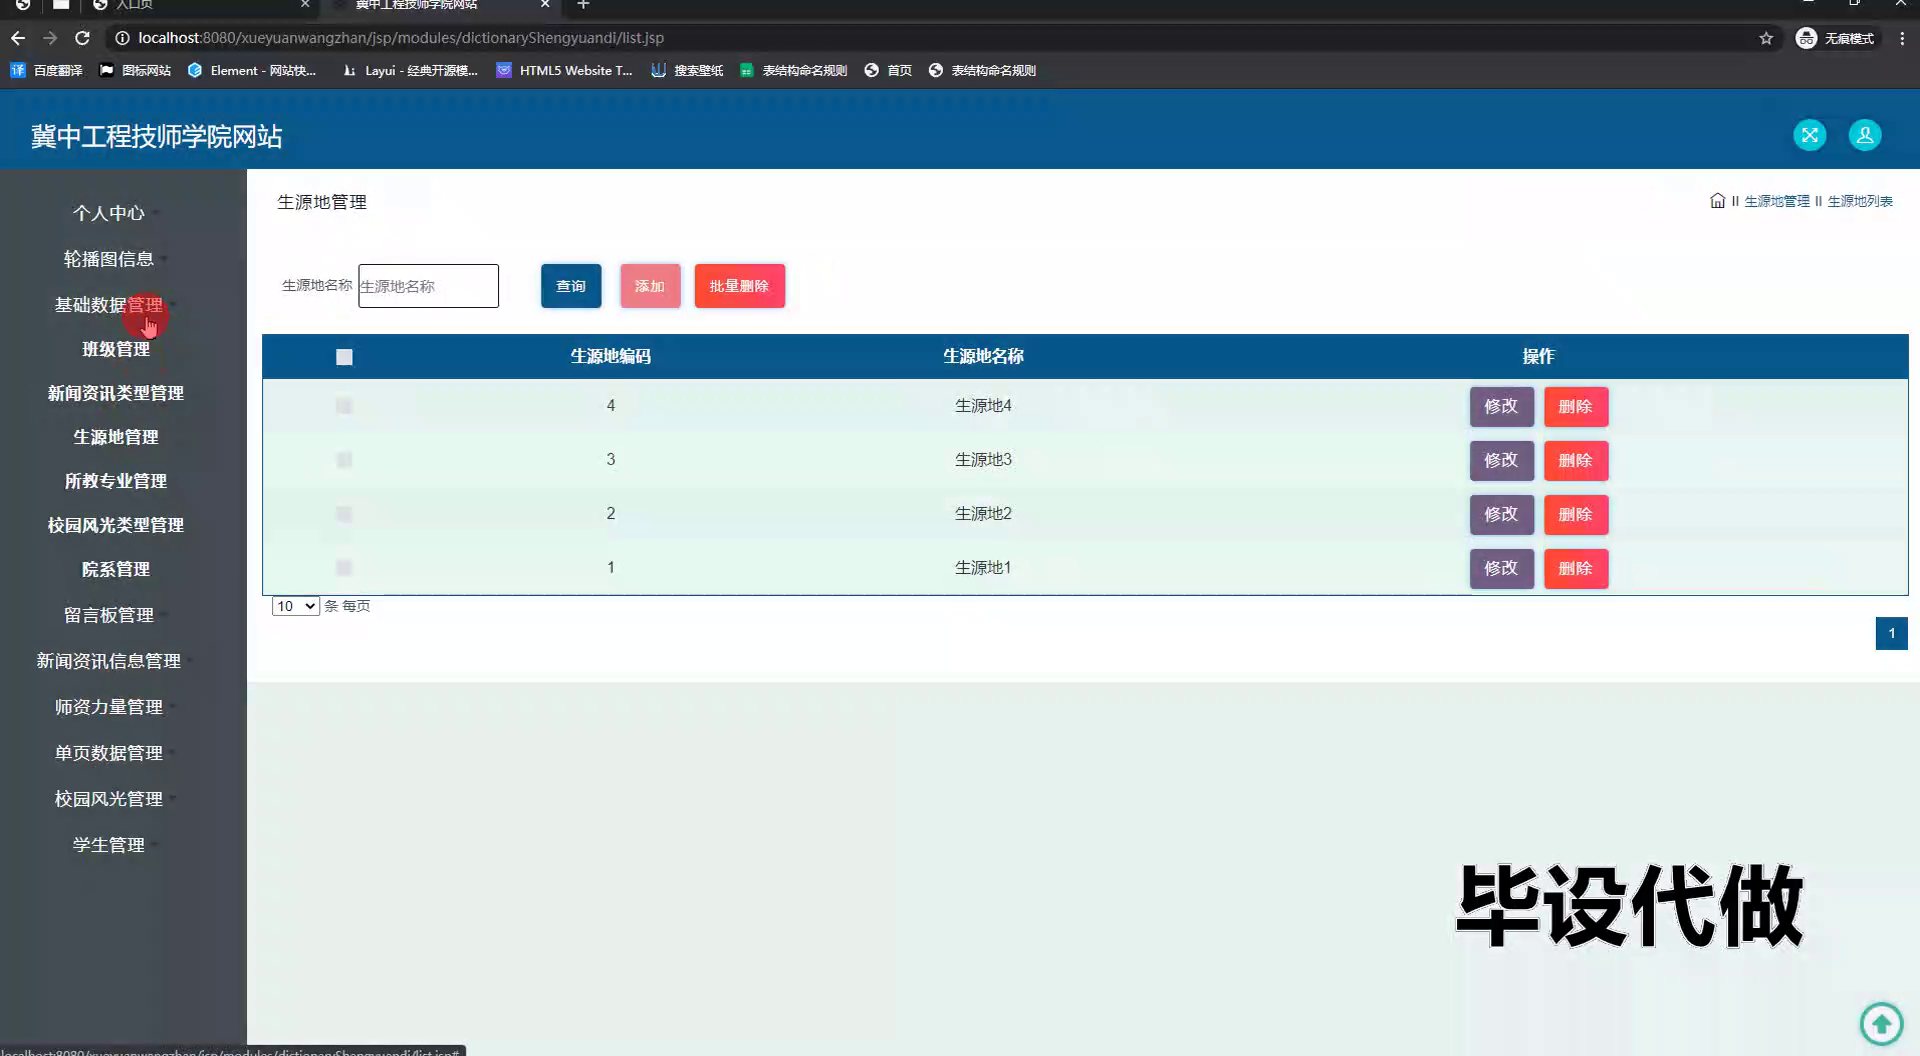Click 修改 for row 生源地2
Viewport: 1920px width, 1056px height.
point(1501,515)
